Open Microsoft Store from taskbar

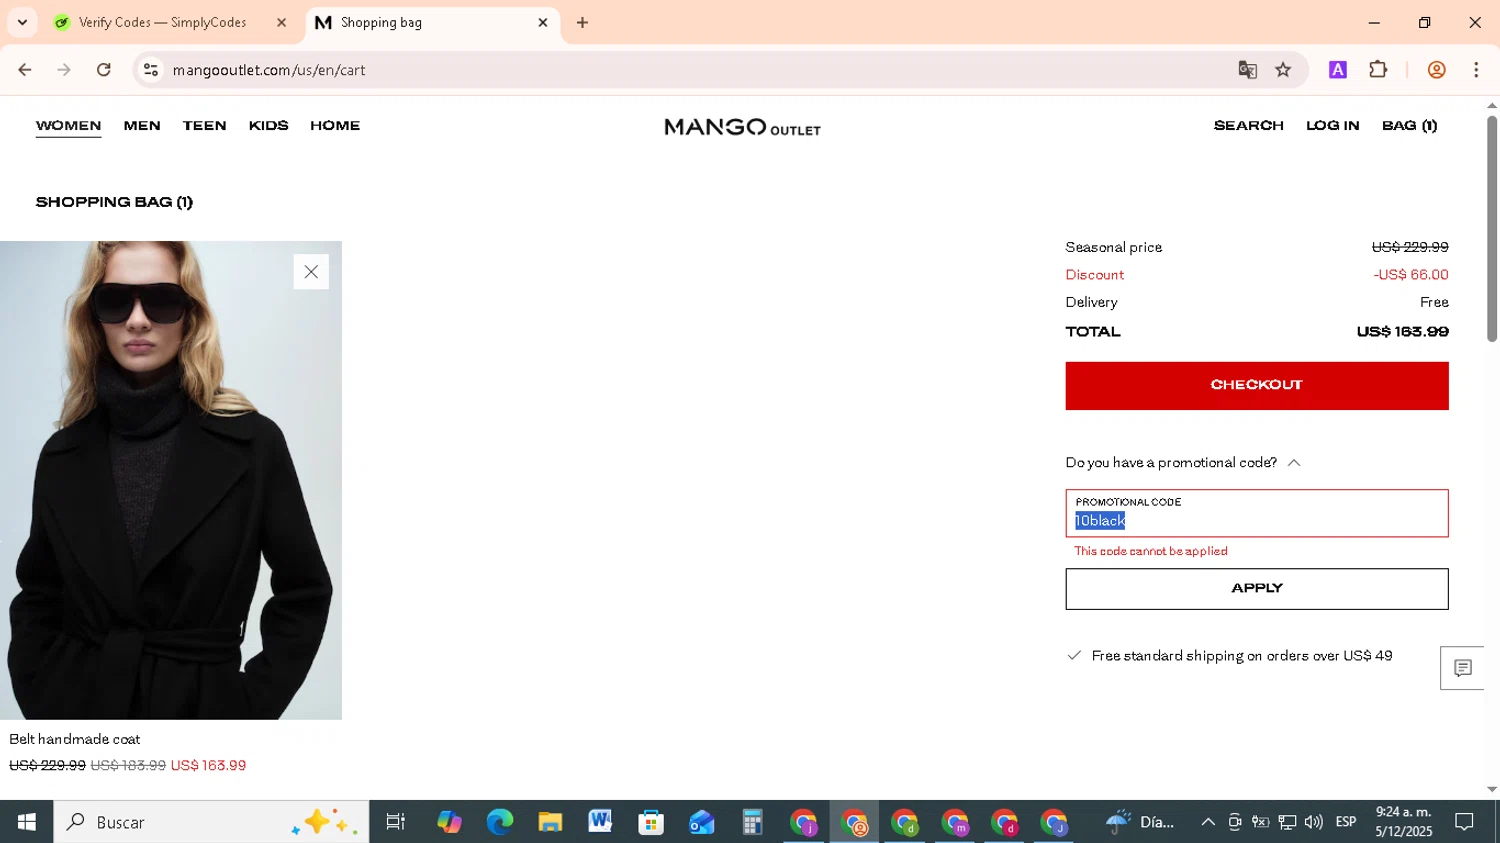pos(651,822)
